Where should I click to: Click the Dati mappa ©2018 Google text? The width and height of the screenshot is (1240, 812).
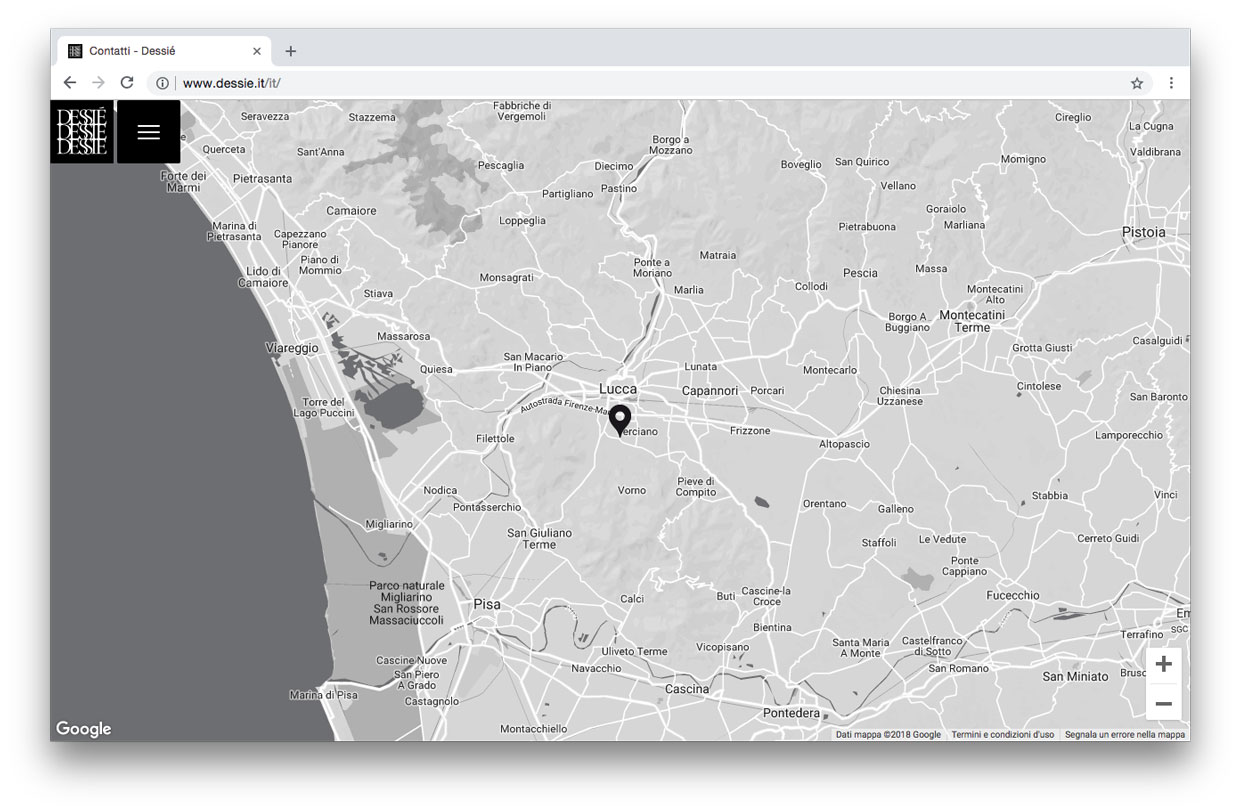tap(888, 734)
